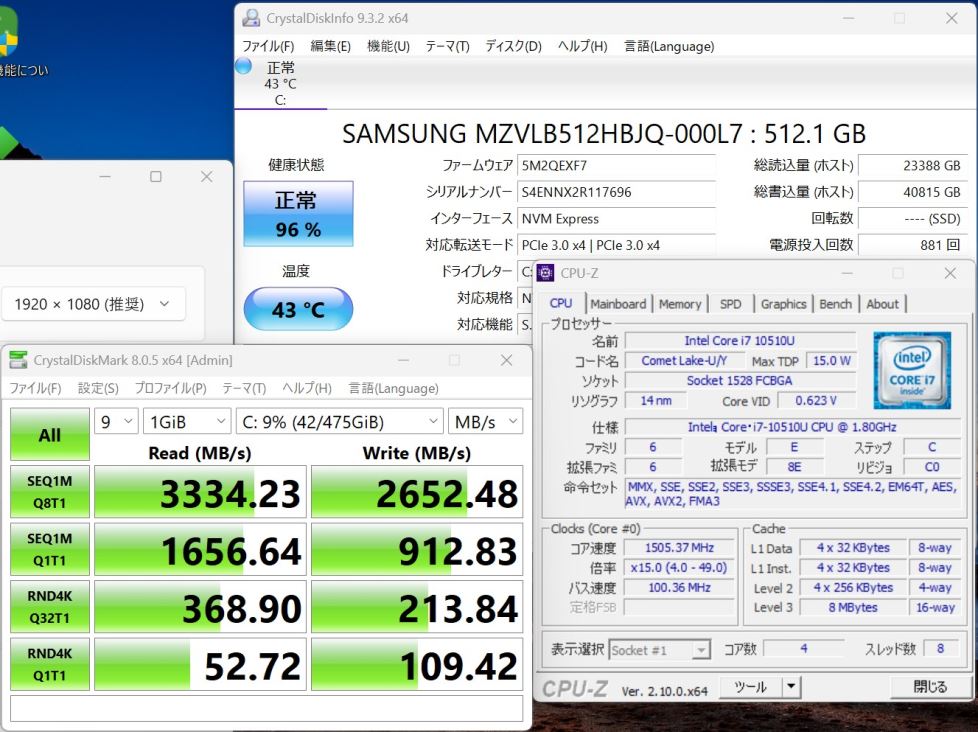Click the ツール button in CPU-Z
The height and width of the screenshot is (732, 978).
click(750, 686)
